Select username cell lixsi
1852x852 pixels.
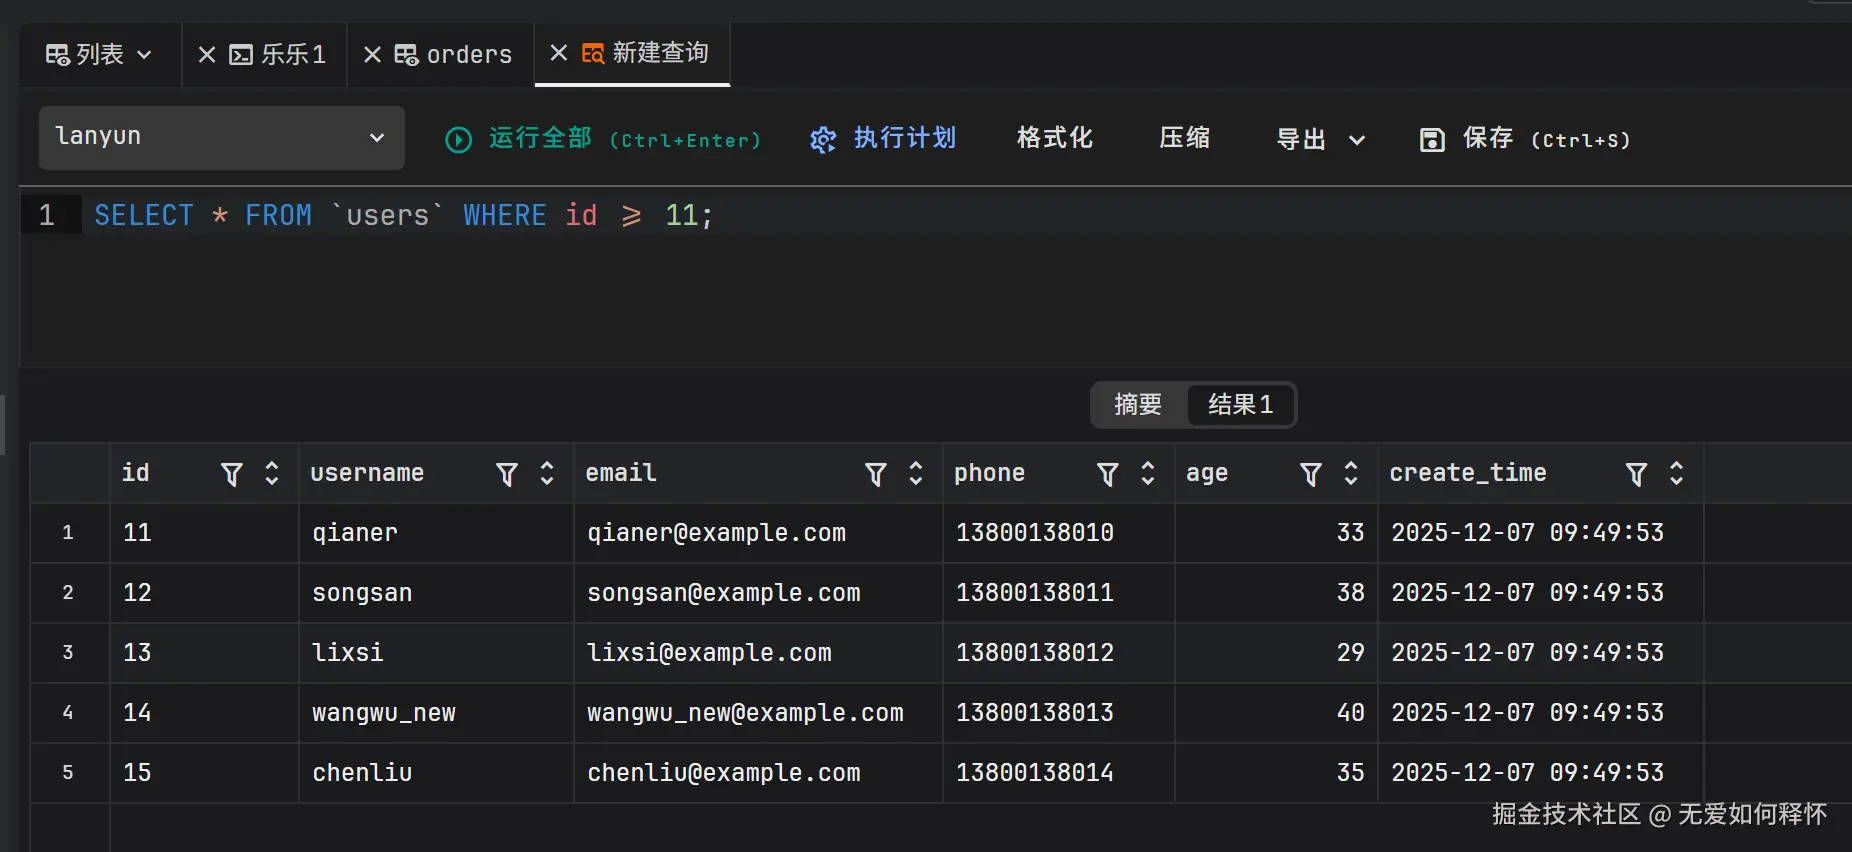[436, 653]
